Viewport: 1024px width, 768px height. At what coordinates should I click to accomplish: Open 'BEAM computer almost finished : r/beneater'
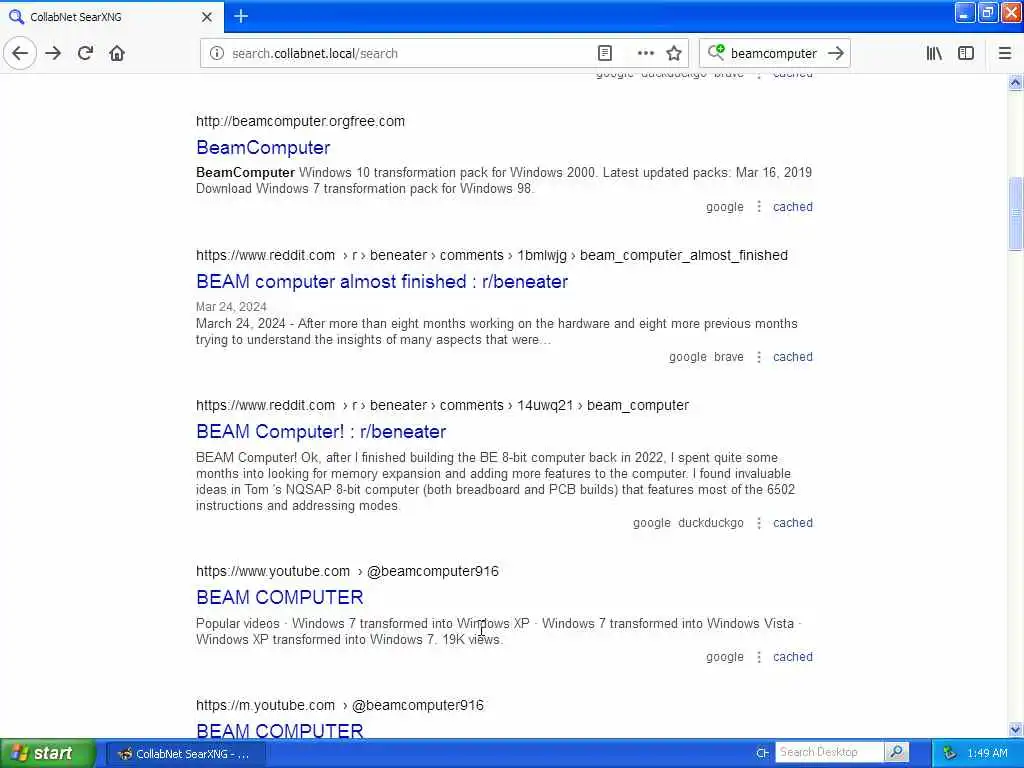382,281
